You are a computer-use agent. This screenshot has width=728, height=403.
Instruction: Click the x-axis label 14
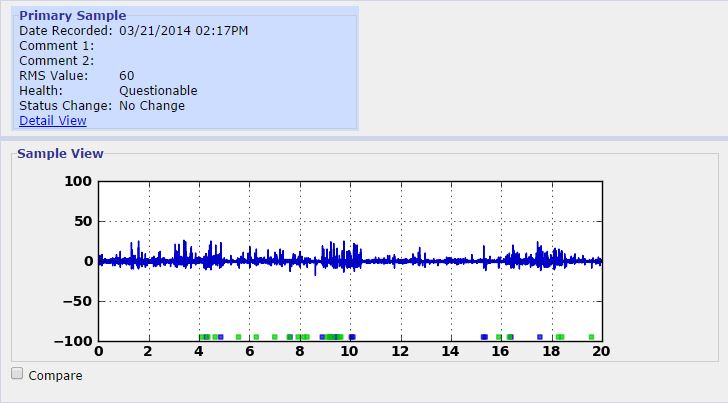pyautogui.click(x=450, y=351)
